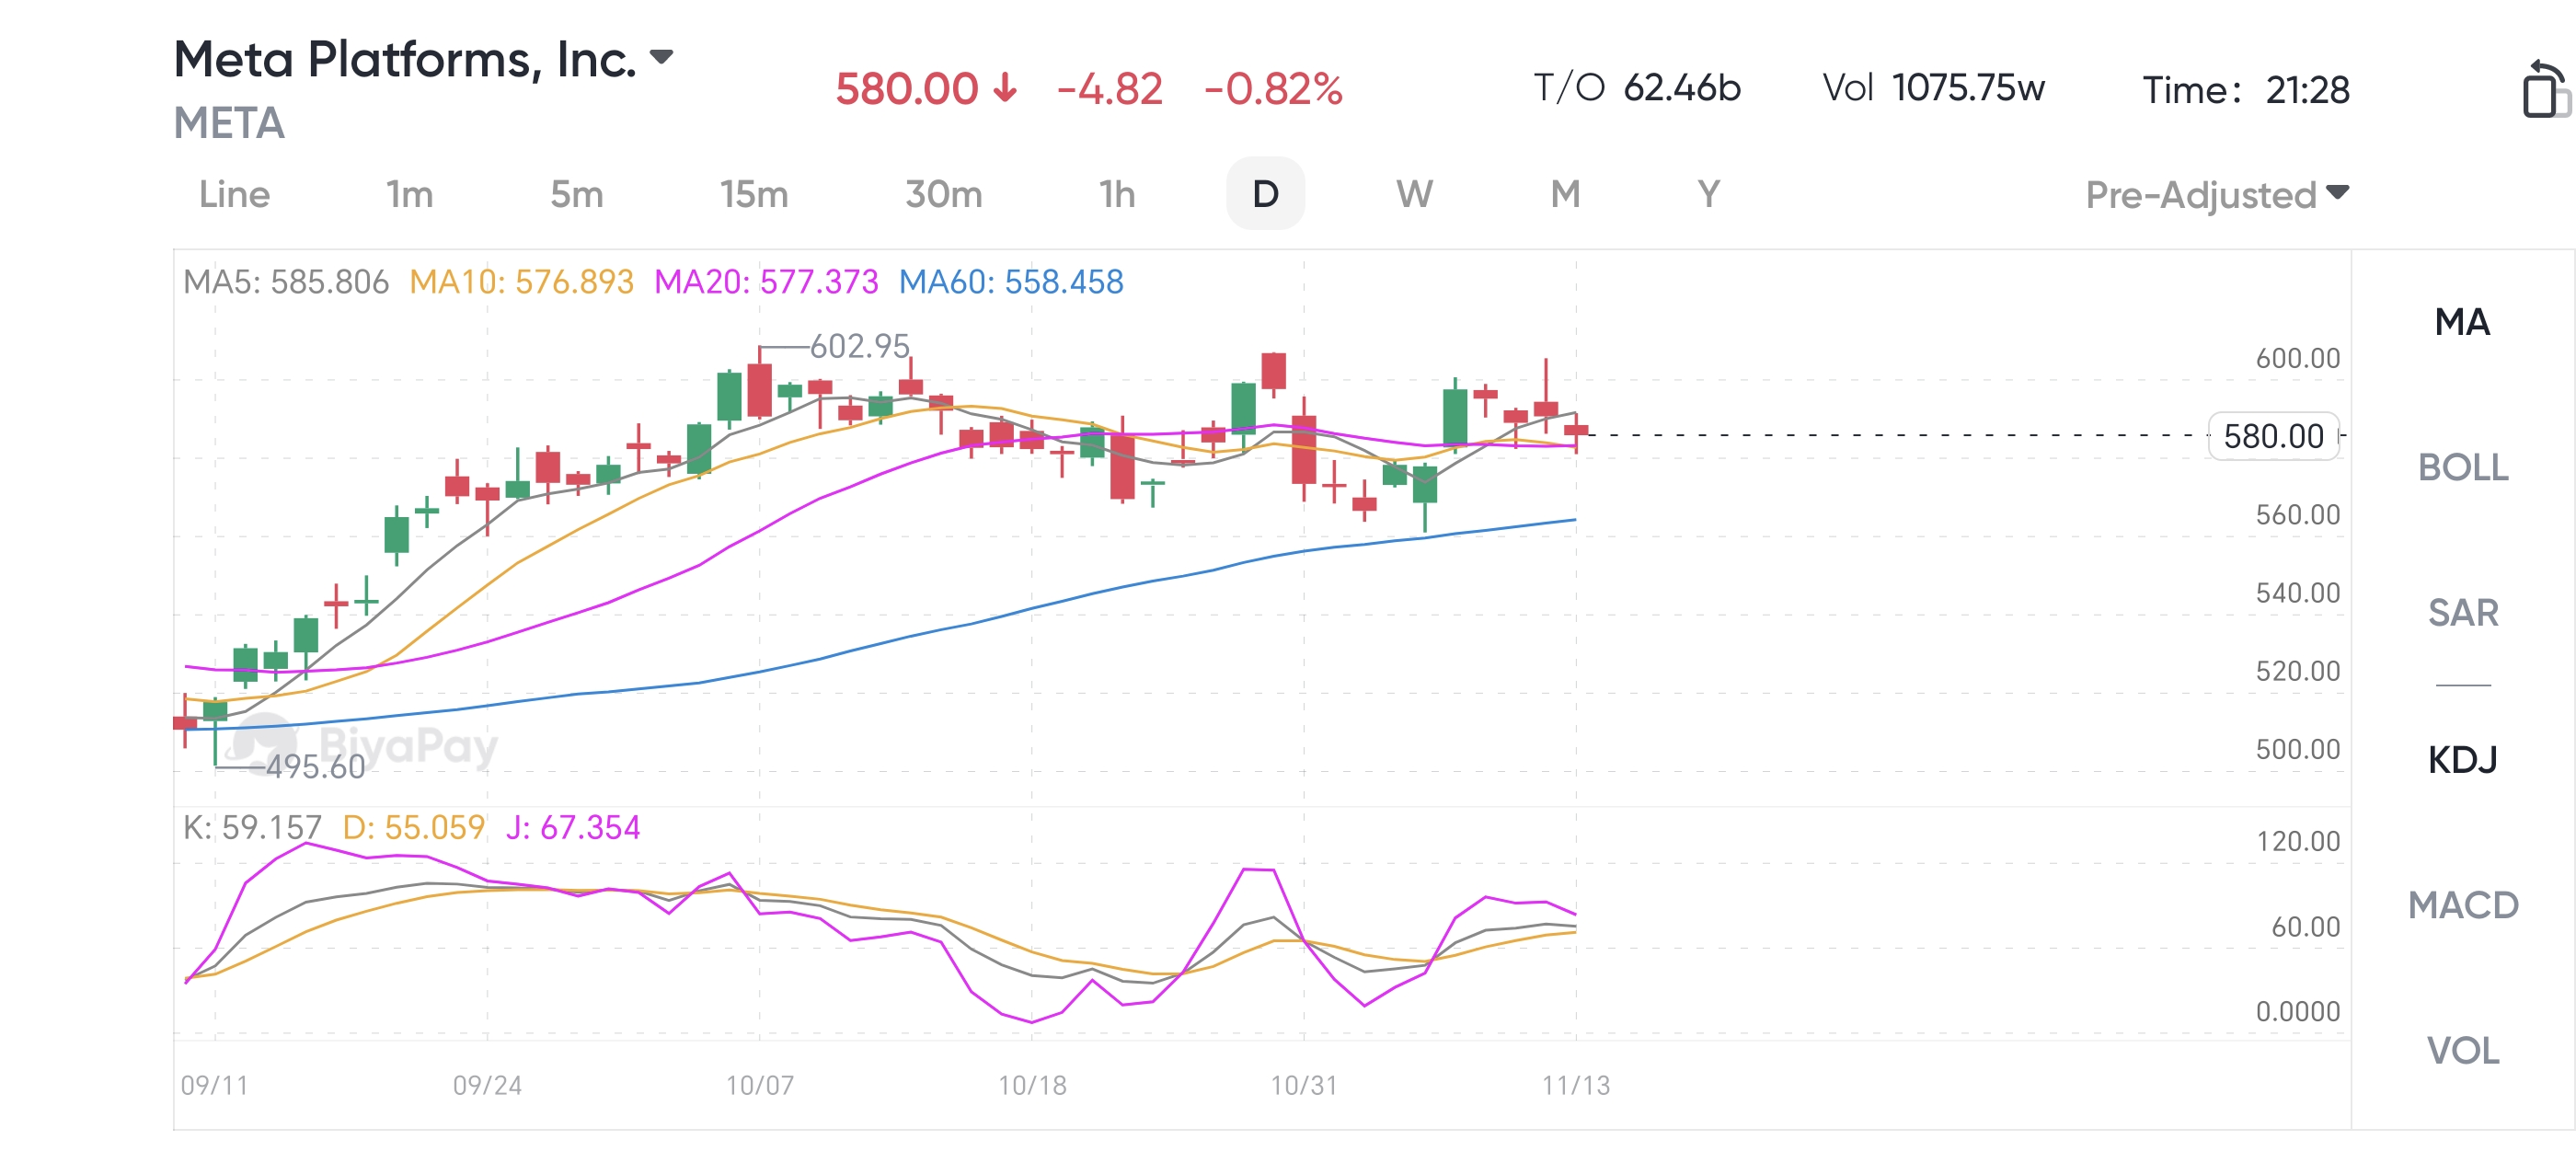
Task: Click the Time: 21:28 readout
Action: (2245, 90)
